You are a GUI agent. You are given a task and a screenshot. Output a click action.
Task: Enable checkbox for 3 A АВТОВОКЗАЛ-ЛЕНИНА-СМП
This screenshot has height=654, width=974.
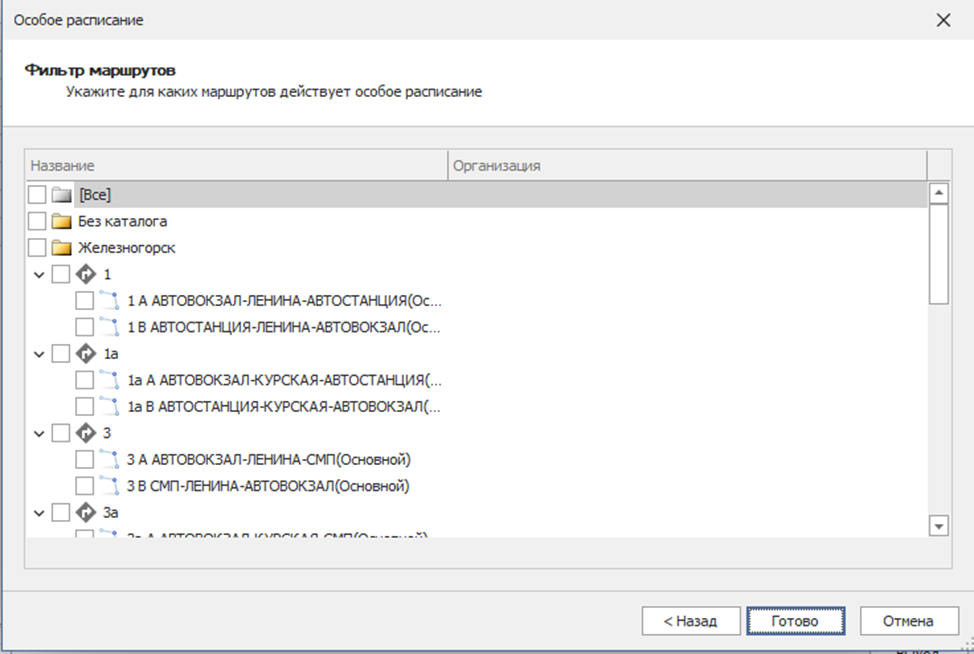click(85, 460)
